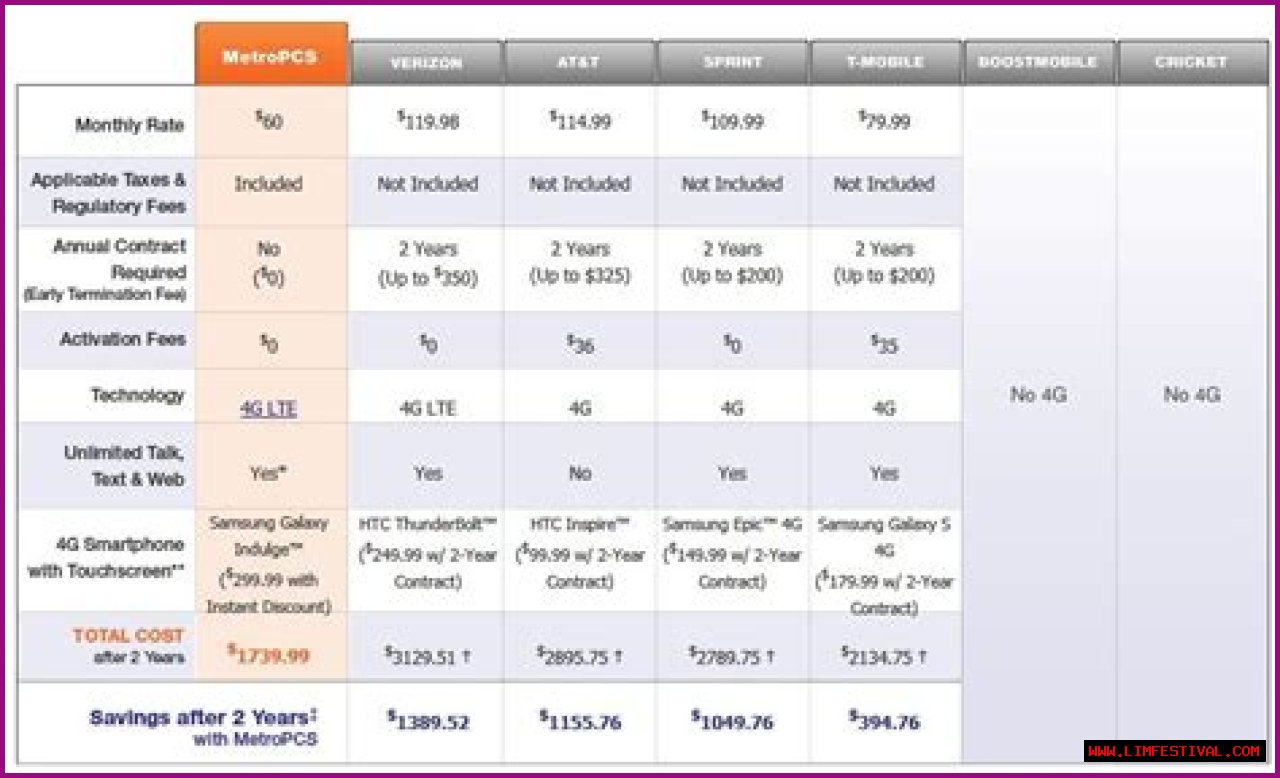The image size is (1280, 778).
Task: Click the BoostMobile column header
Action: coord(1038,63)
